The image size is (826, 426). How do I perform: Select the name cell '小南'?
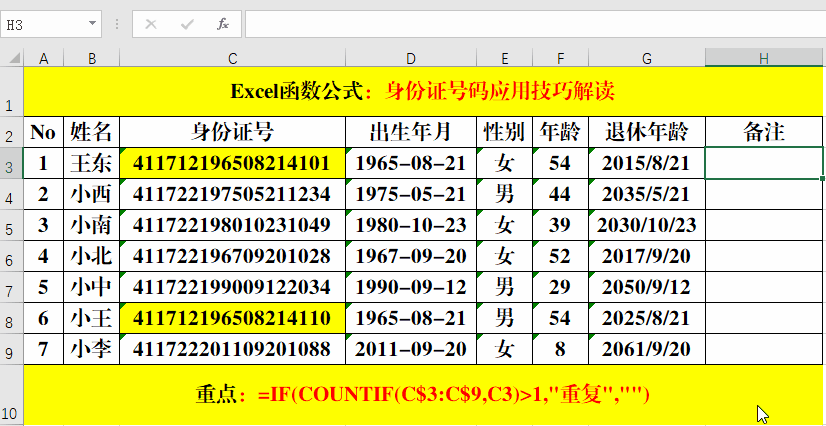point(92,225)
